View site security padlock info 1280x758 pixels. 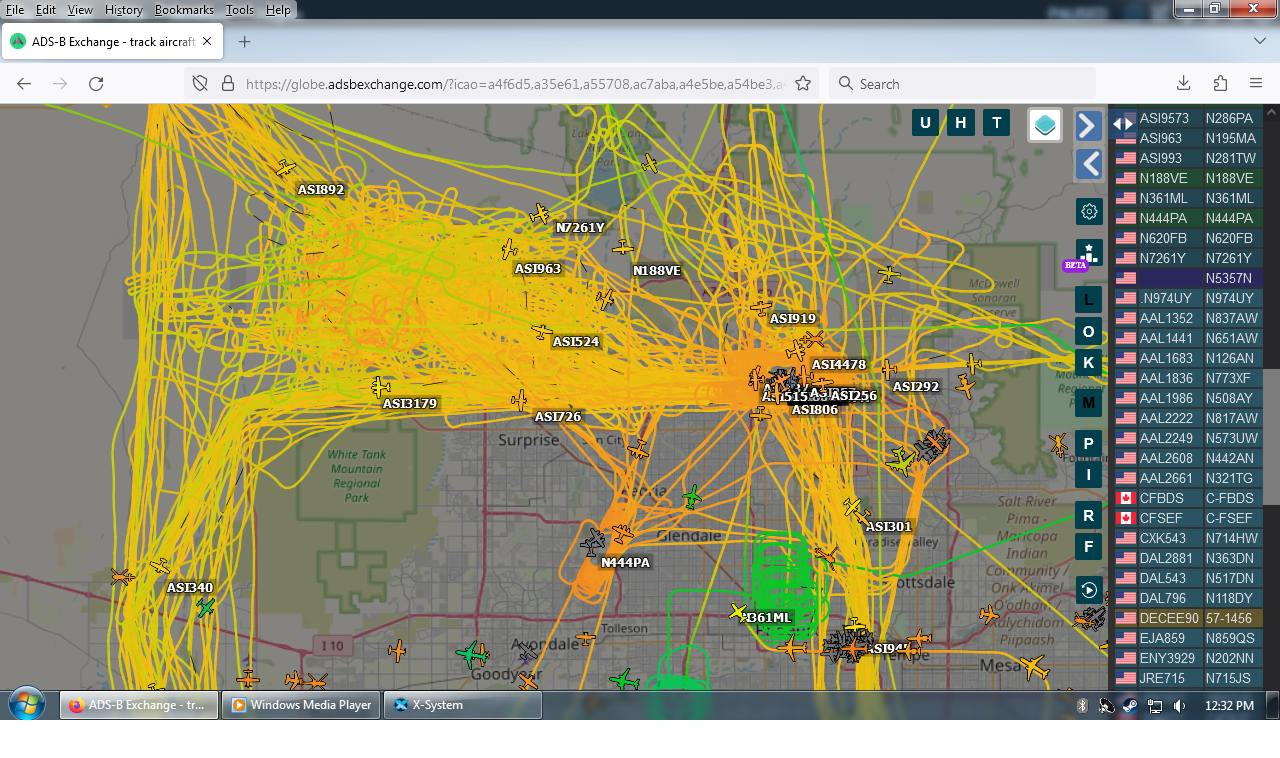click(x=227, y=84)
